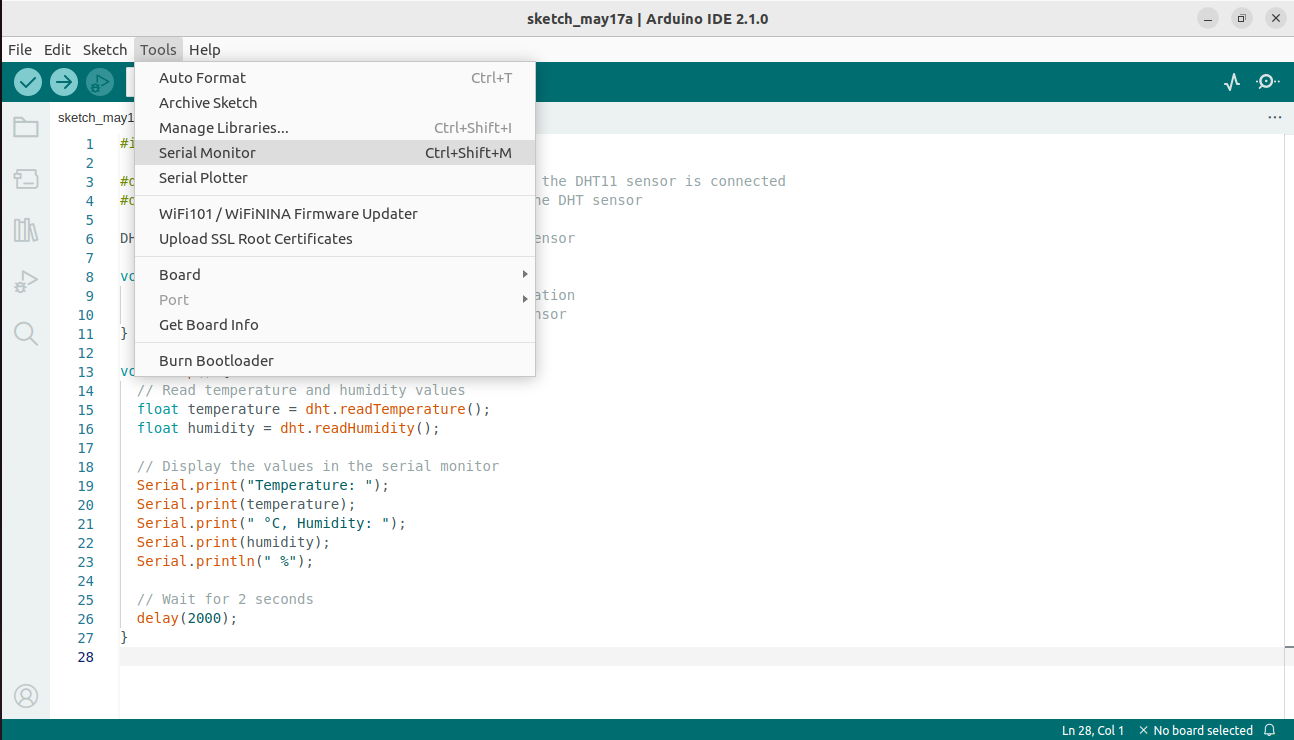Choose Auto Format from Tools menu
The height and width of the screenshot is (740, 1294).
point(335,78)
